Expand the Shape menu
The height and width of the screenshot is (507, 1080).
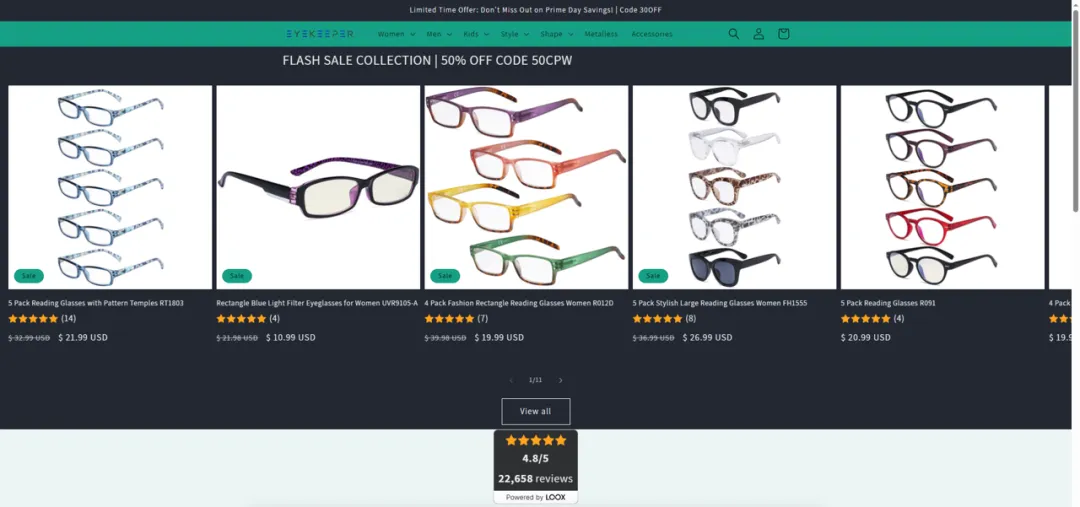point(557,34)
